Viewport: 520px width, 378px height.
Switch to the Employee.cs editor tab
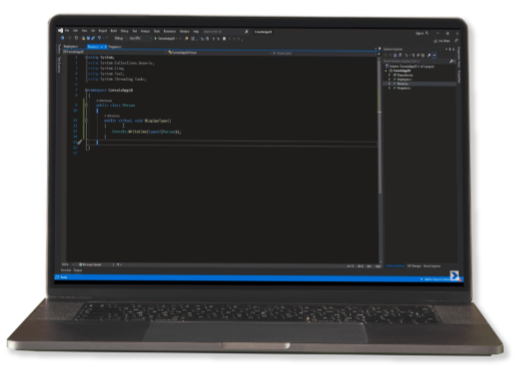click(x=72, y=47)
